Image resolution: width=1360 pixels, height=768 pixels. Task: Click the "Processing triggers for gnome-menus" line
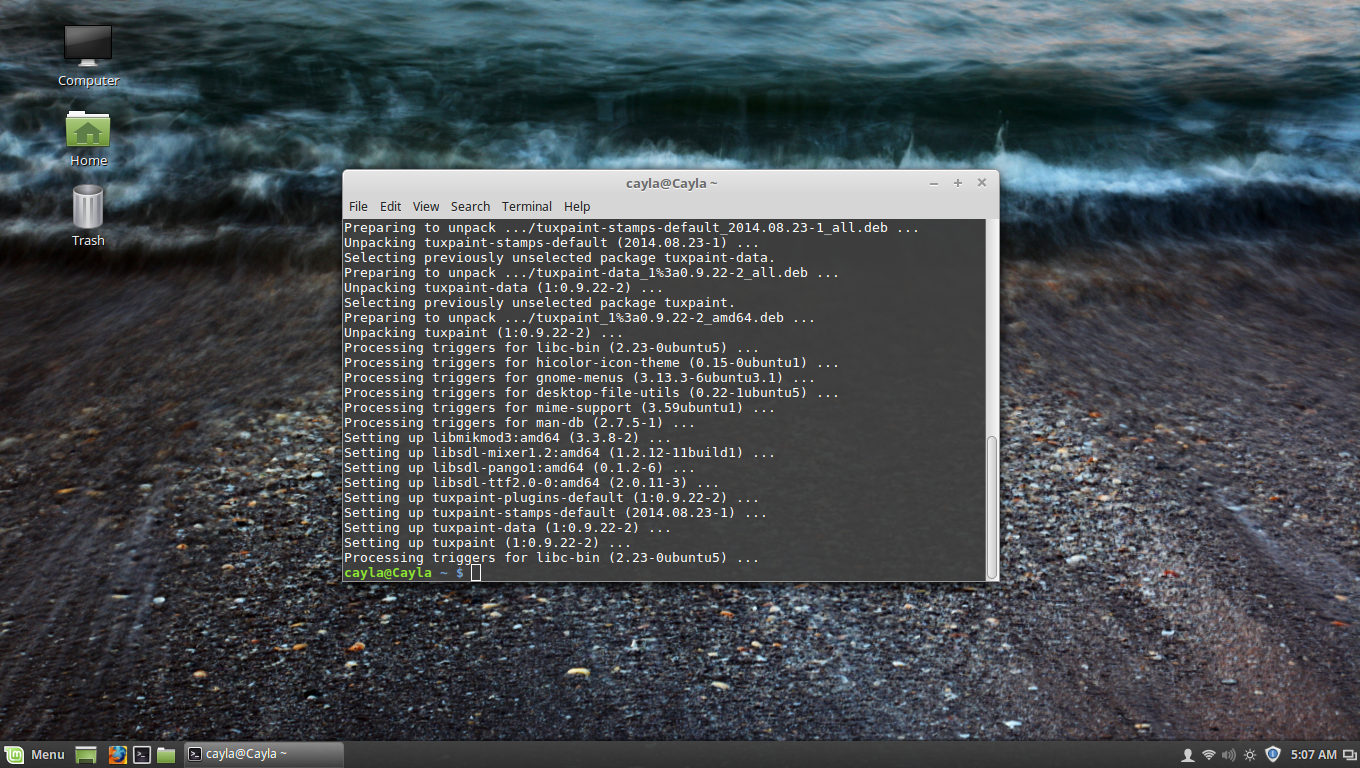[580, 378]
